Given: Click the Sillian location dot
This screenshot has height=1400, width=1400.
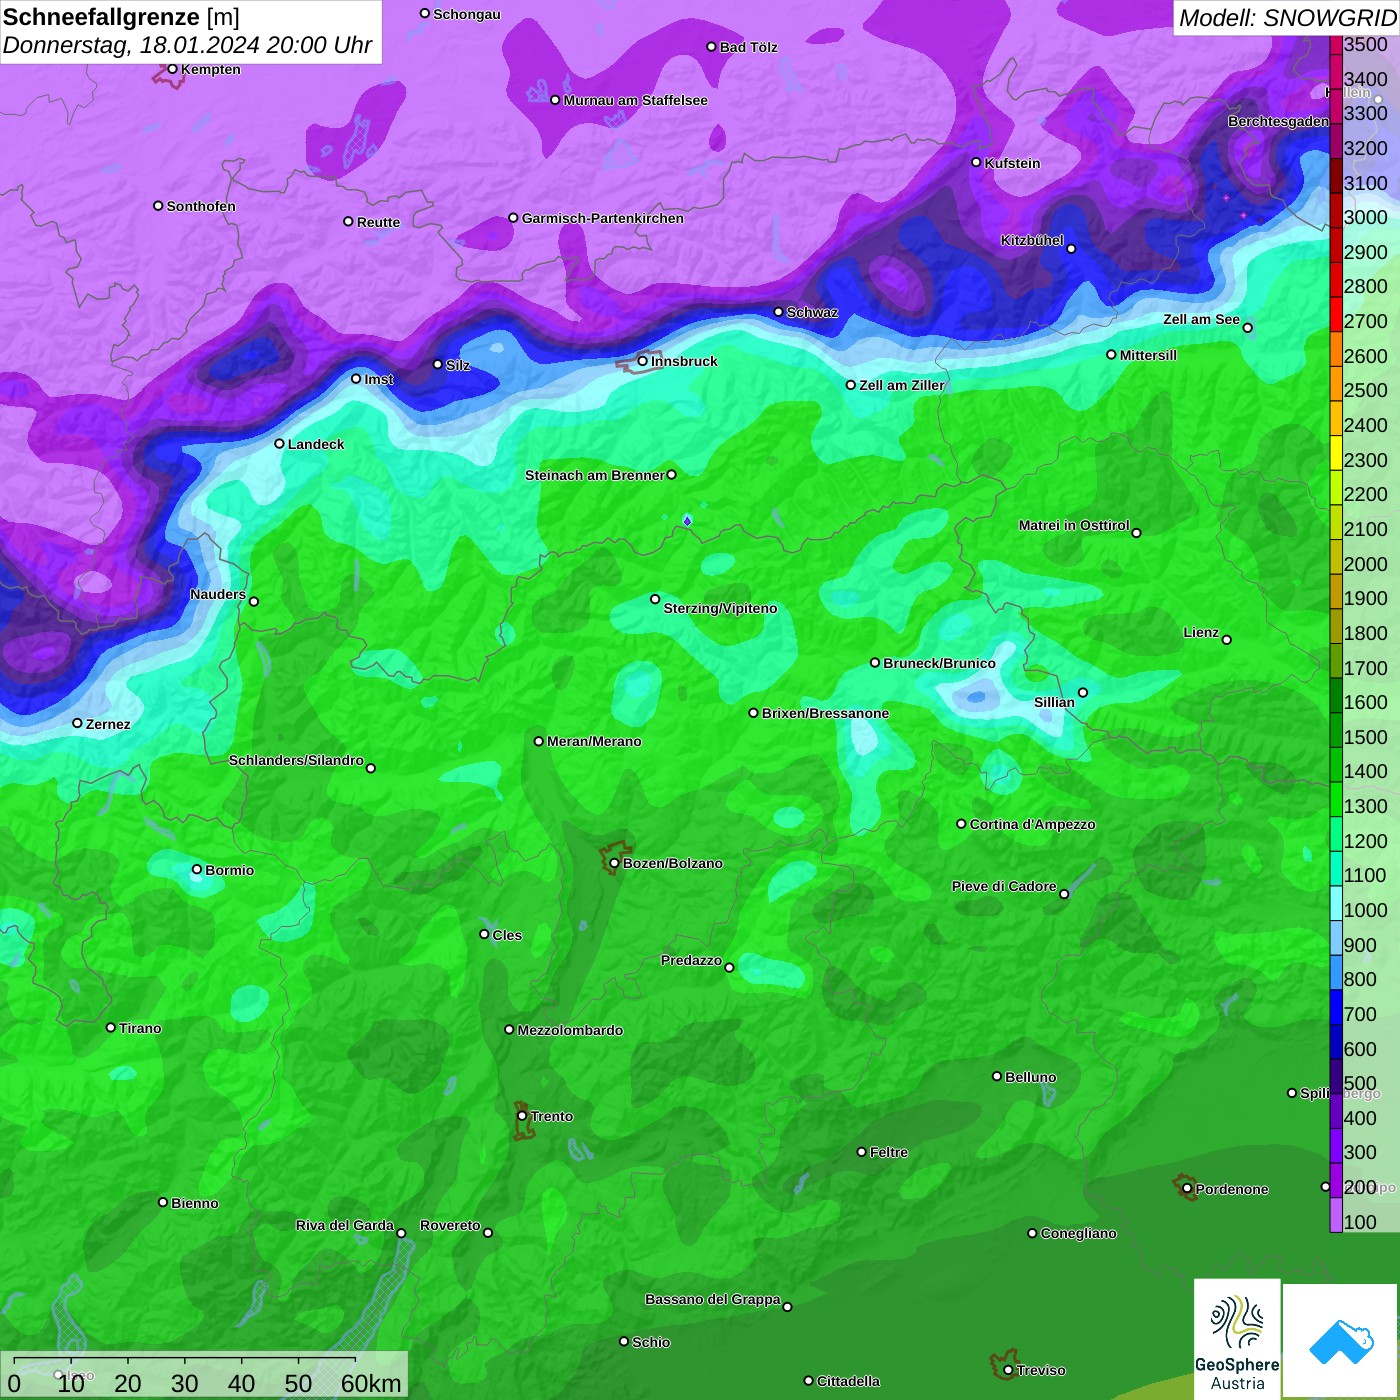Looking at the screenshot, I should [x=1082, y=692].
